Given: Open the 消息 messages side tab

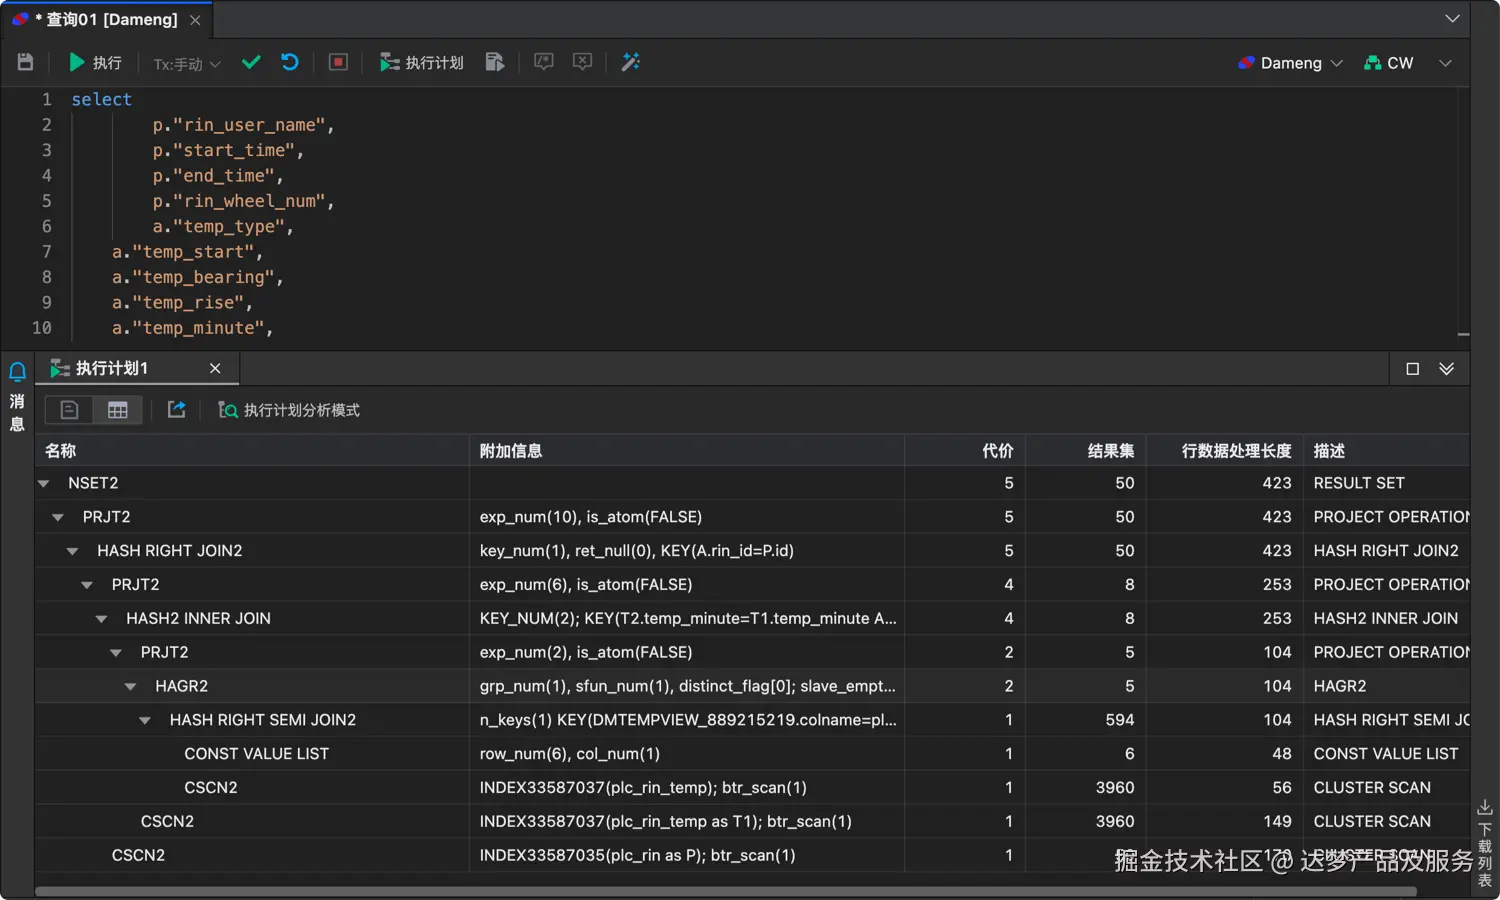Looking at the screenshot, I should click(17, 412).
